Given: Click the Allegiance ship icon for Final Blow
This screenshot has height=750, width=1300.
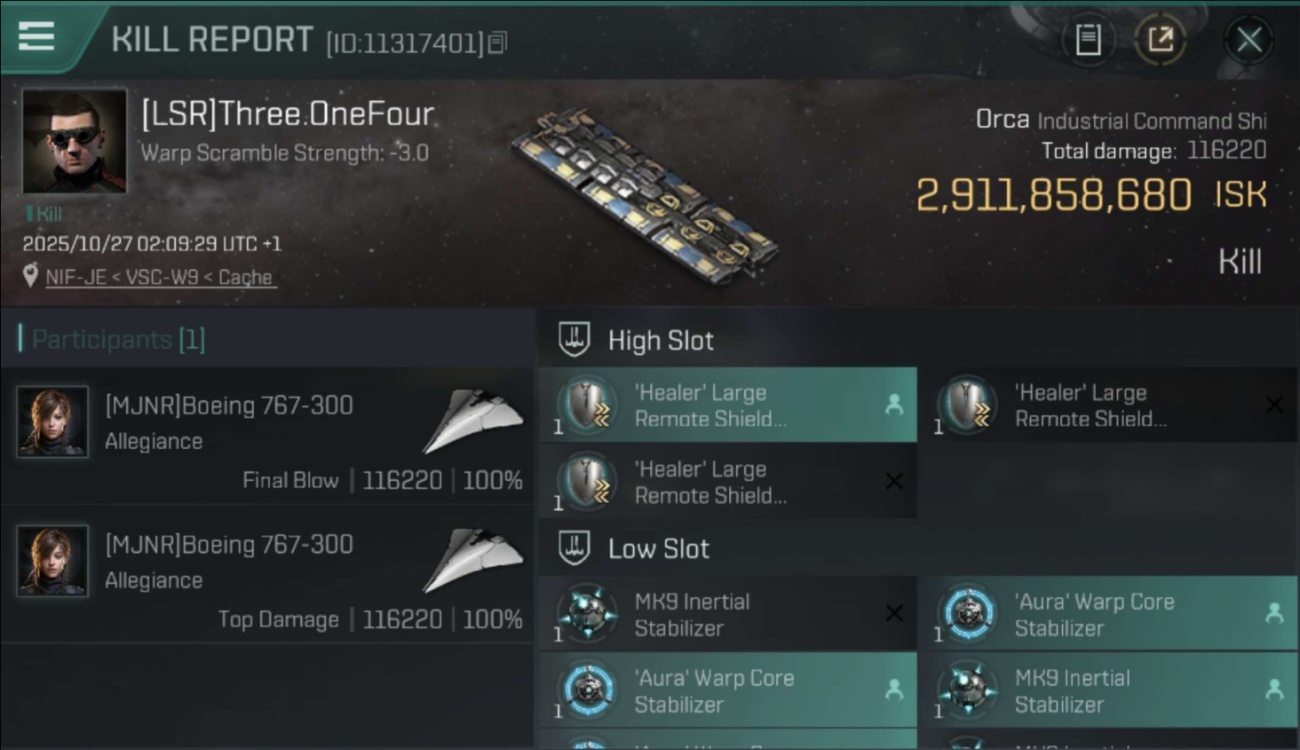Looking at the screenshot, I should 473,420.
